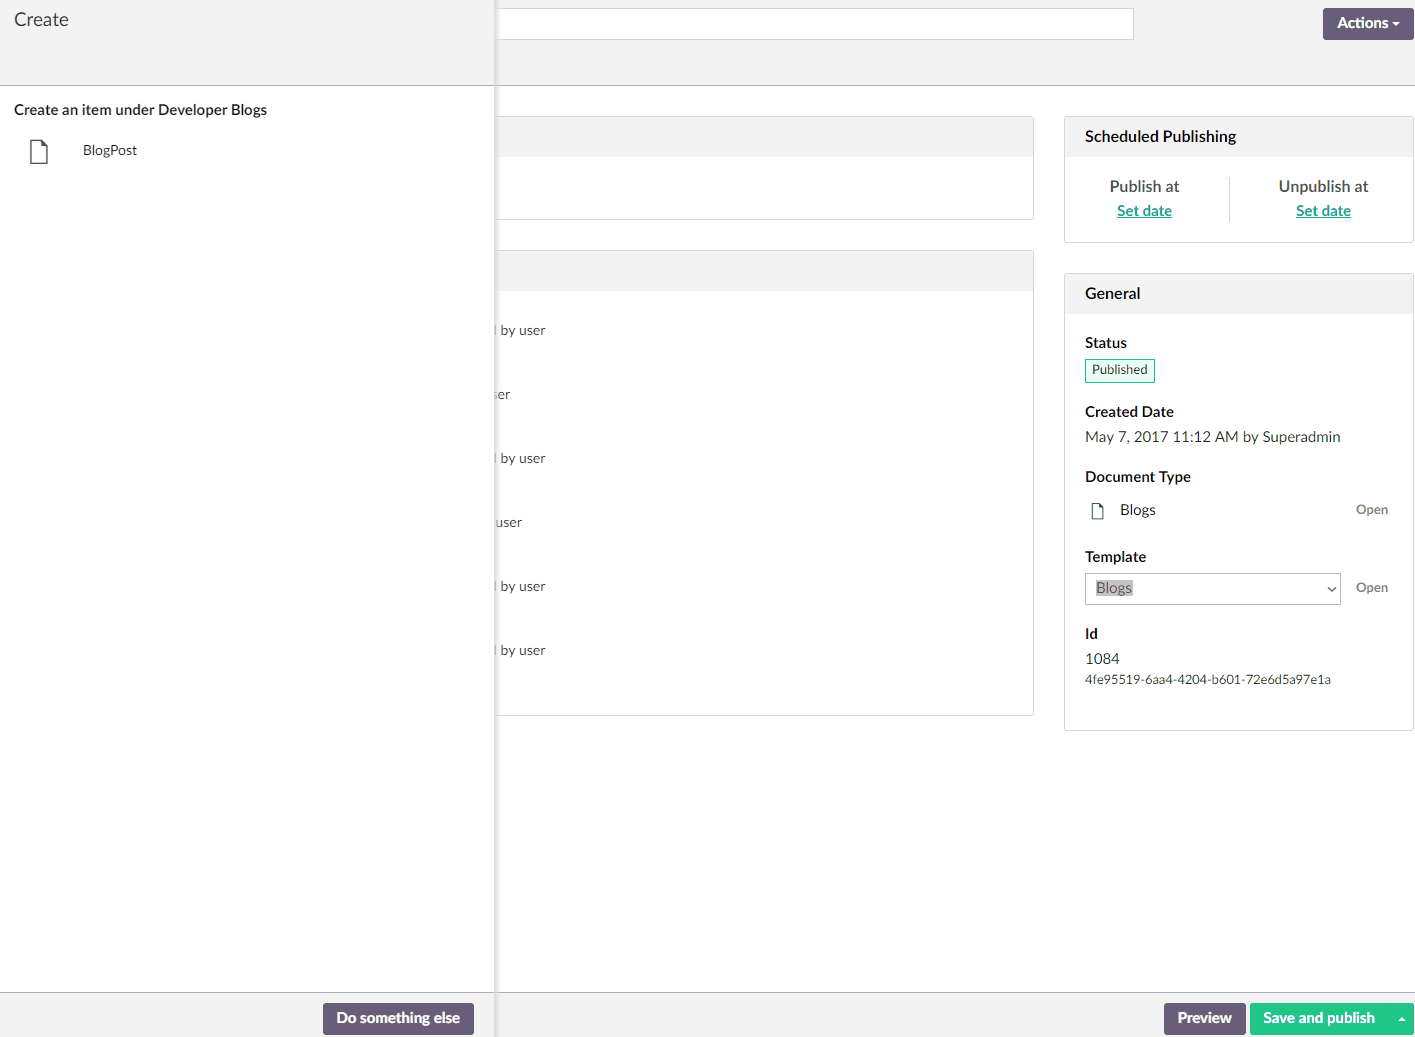Click the Published status badge
This screenshot has width=1415, height=1037.
[x=1120, y=370]
